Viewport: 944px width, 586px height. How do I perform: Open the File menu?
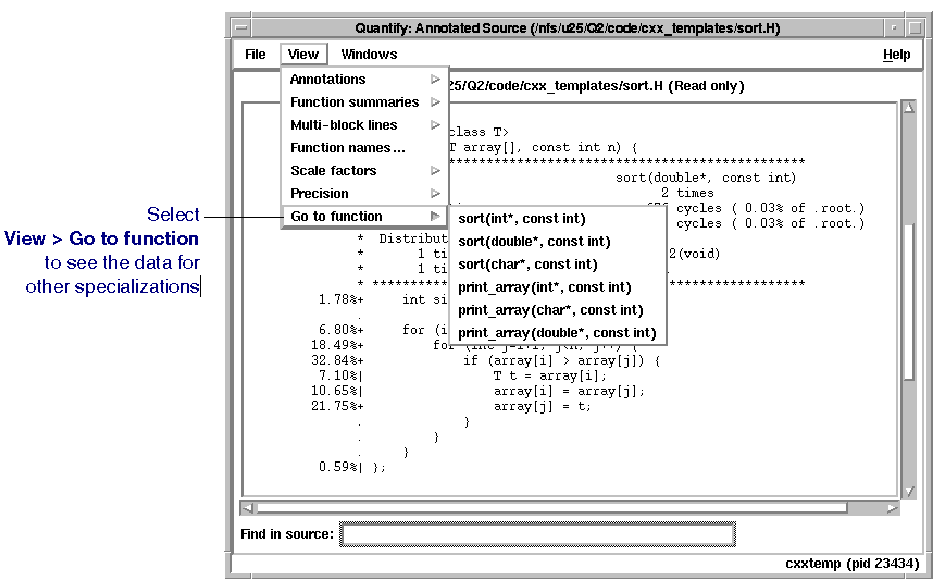(x=255, y=54)
